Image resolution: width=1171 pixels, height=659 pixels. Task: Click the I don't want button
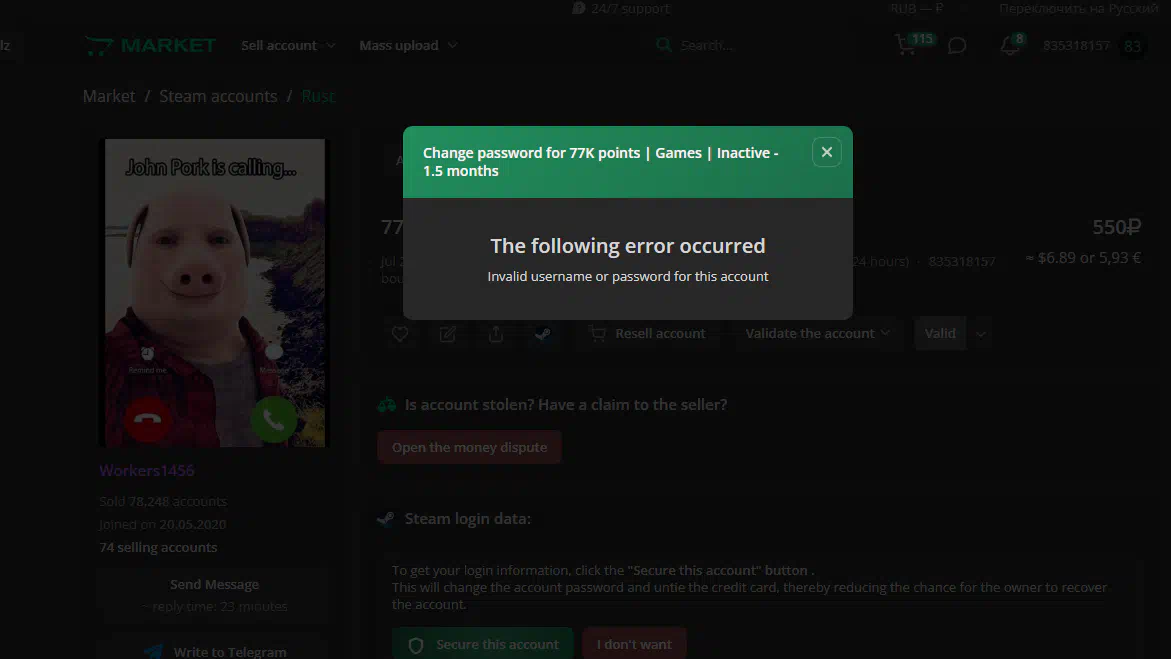pyautogui.click(x=634, y=643)
